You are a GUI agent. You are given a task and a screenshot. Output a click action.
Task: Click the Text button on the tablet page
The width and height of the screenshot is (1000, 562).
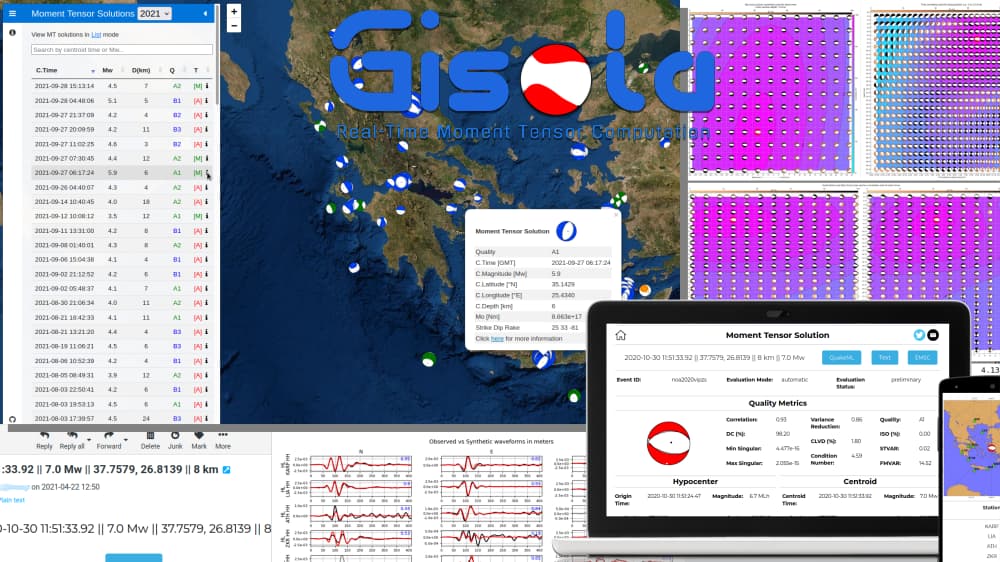pos(885,358)
